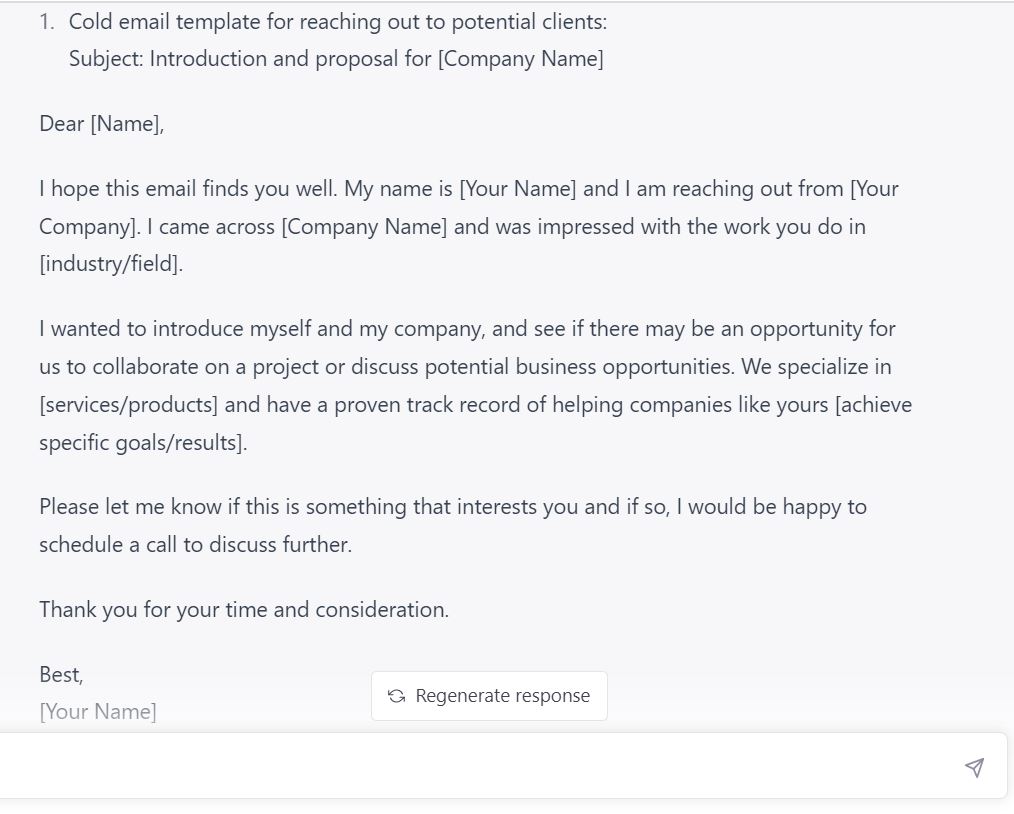Focus the chat message input field
Screen dimensions: 1014x814
[480, 767]
